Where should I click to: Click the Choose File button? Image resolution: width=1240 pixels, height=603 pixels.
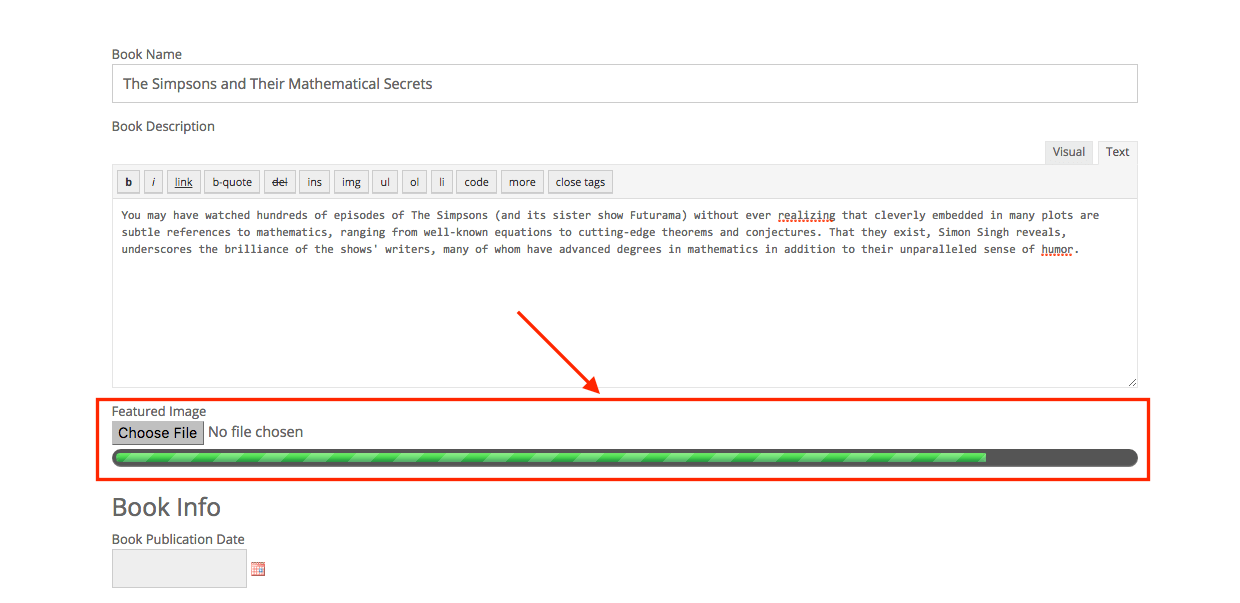point(158,433)
